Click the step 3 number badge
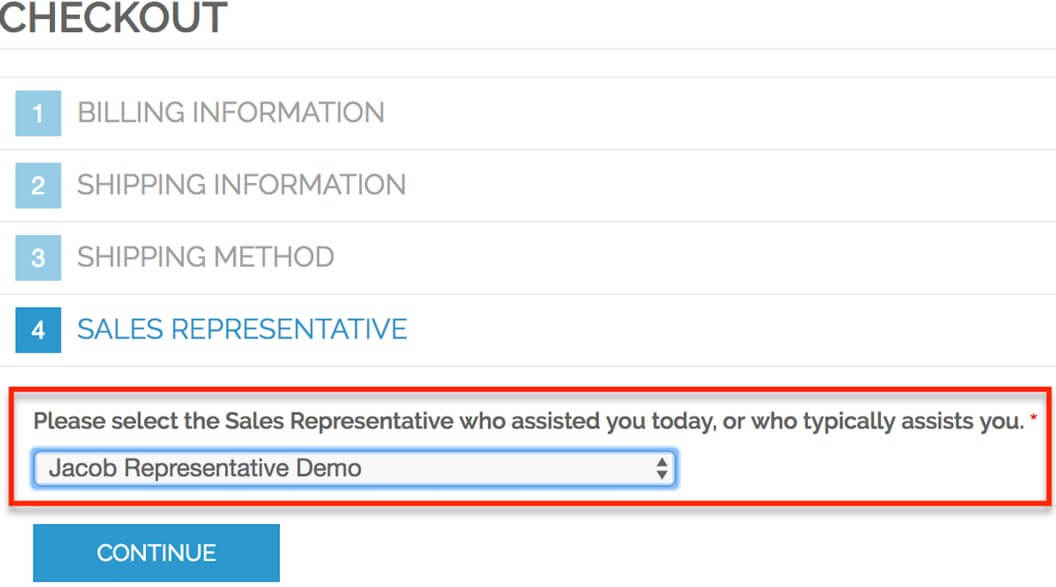The width and height of the screenshot is (1056, 587). (x=38, y=258)
